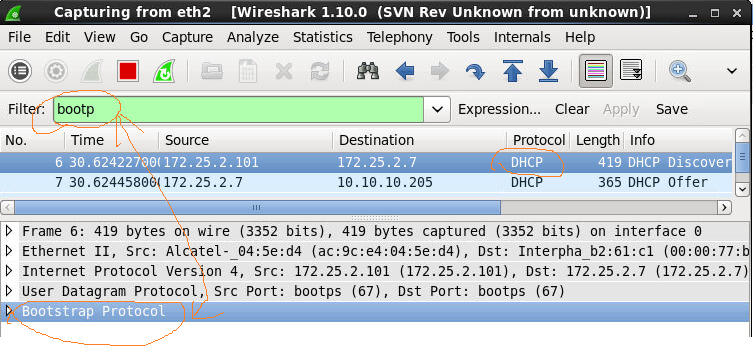Click the packet list horizontal scrollbar thumb

pos(257,207)
